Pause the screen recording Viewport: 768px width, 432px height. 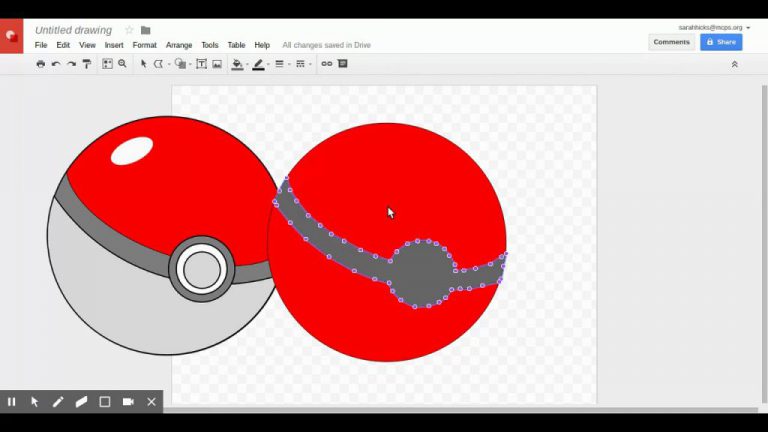point(11,402)
